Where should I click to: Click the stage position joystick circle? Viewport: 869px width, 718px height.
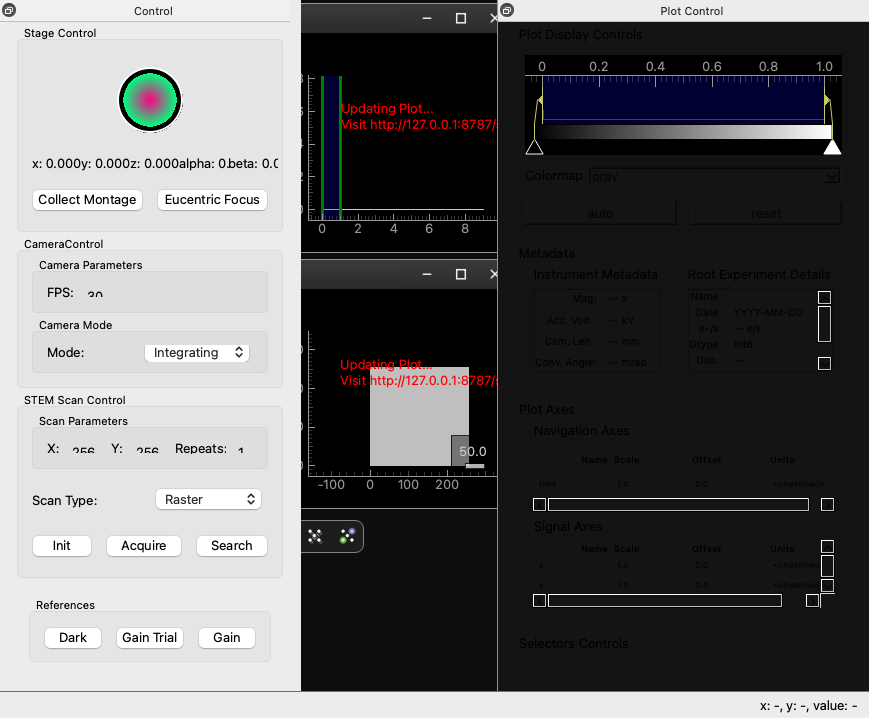pyautogui.click(x=150, y=99)
